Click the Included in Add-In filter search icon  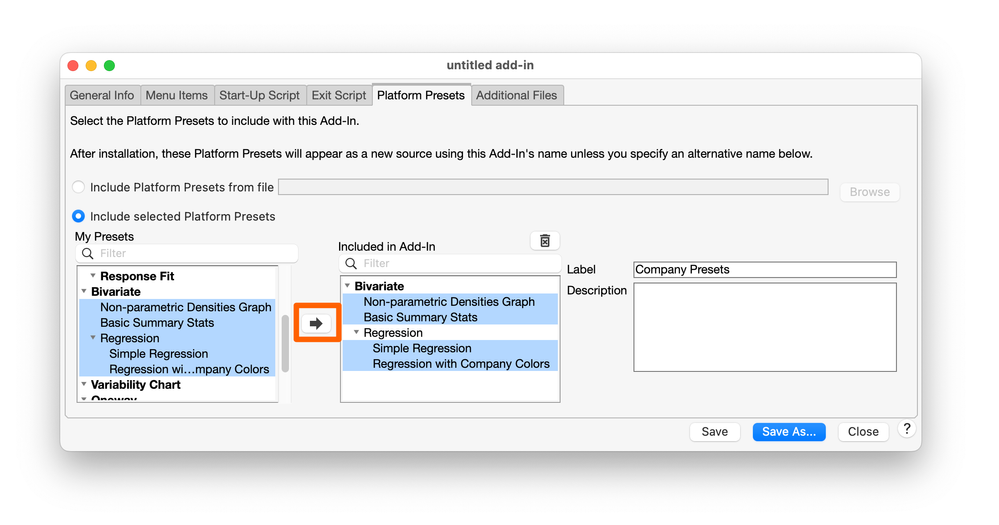pyautogui.click(x=351, y=264)
